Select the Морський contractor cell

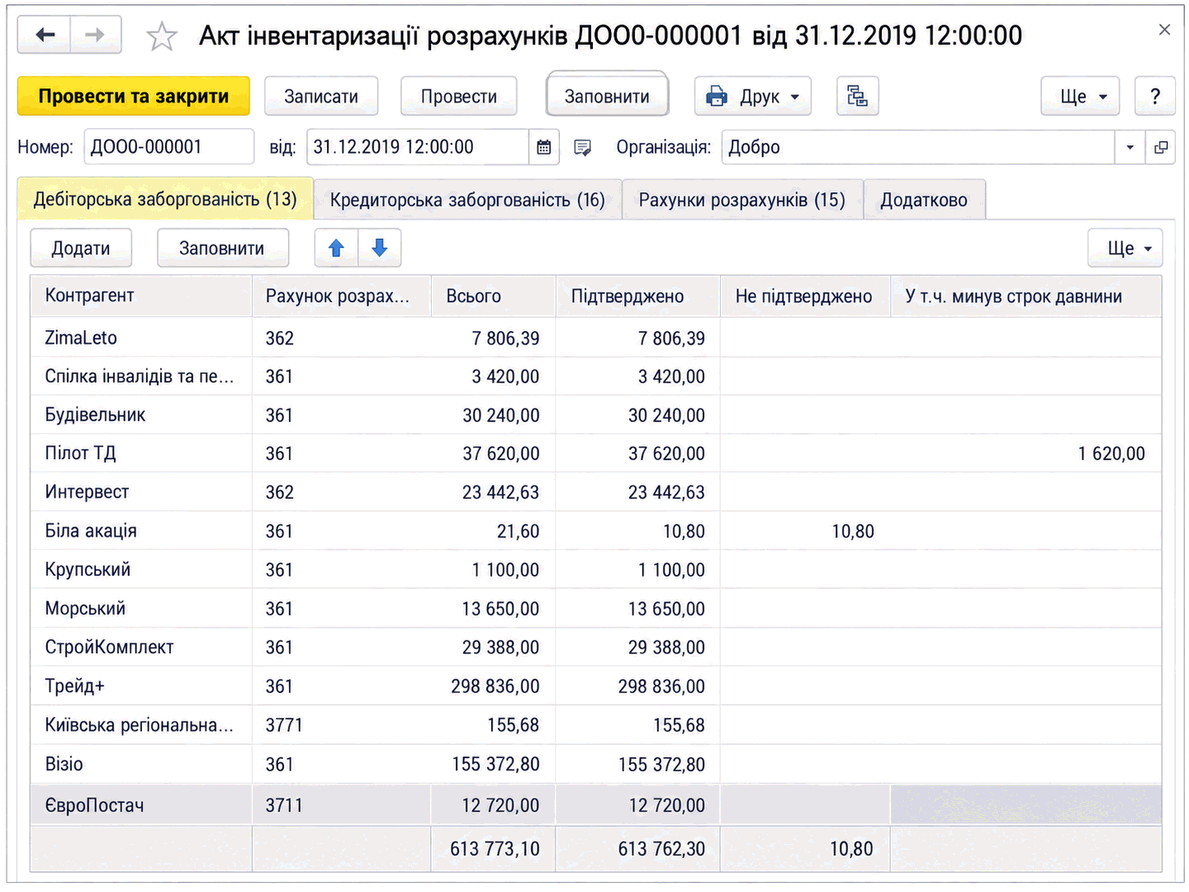point(141,608)
